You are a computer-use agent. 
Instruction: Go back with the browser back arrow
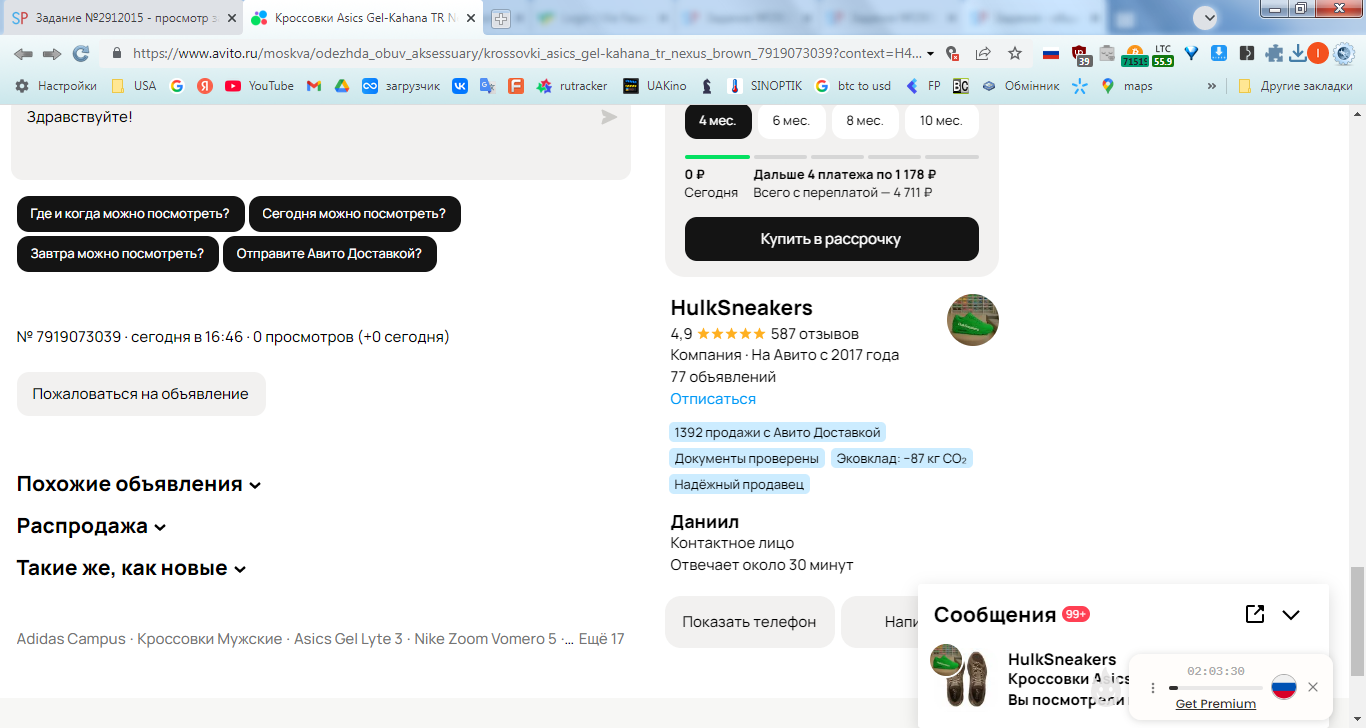click(22, 54)
